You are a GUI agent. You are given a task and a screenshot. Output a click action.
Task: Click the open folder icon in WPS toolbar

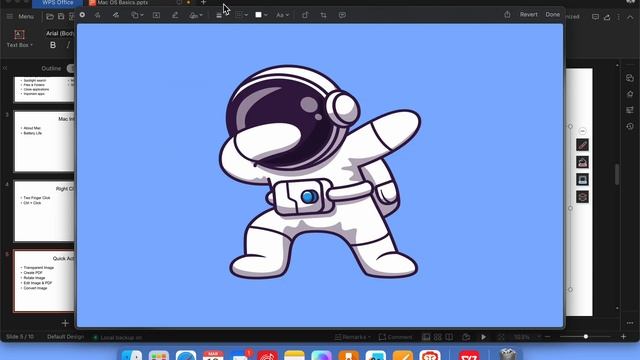[x=50, y=17]
